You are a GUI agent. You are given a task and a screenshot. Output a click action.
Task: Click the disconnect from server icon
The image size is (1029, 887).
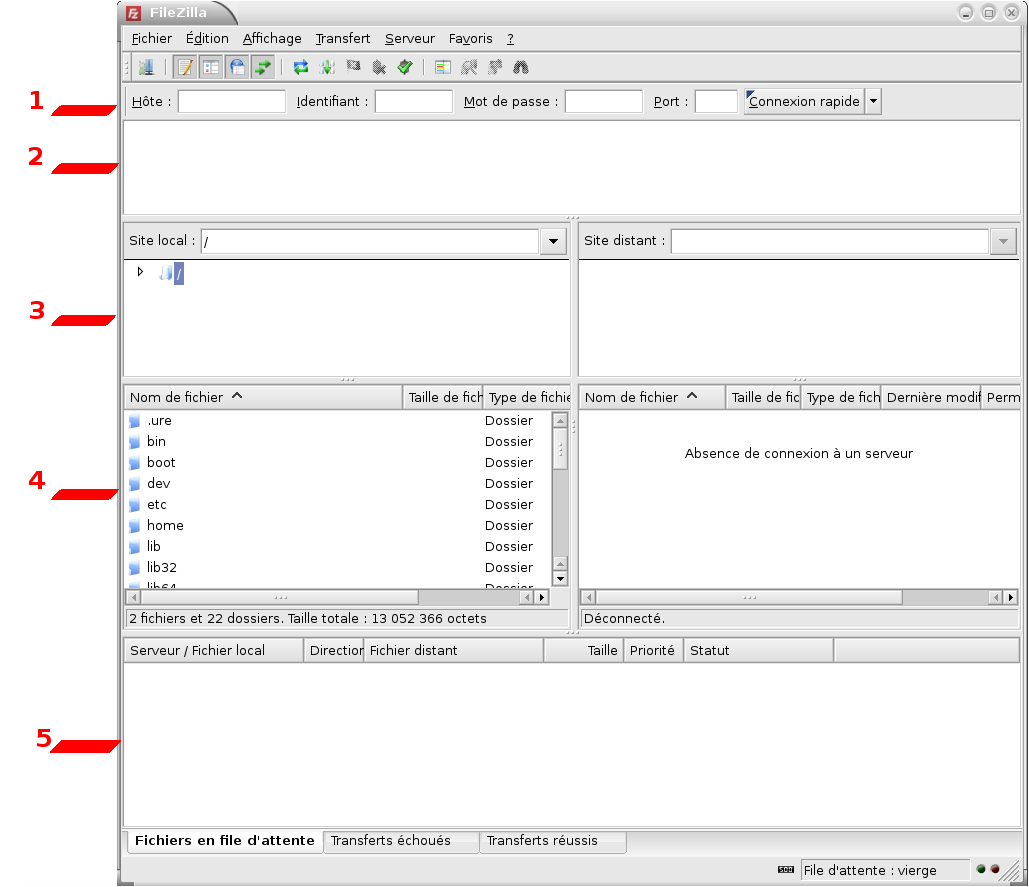(x=379, y=68)
